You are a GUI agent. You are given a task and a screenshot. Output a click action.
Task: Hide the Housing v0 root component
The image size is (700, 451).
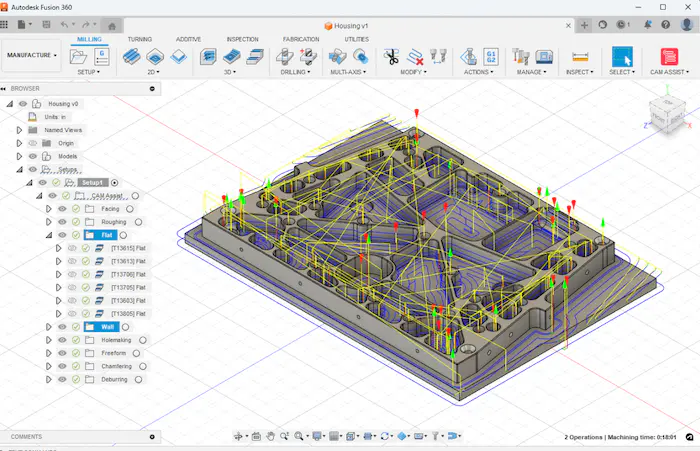pyautogui.click(x=23, y=104)
